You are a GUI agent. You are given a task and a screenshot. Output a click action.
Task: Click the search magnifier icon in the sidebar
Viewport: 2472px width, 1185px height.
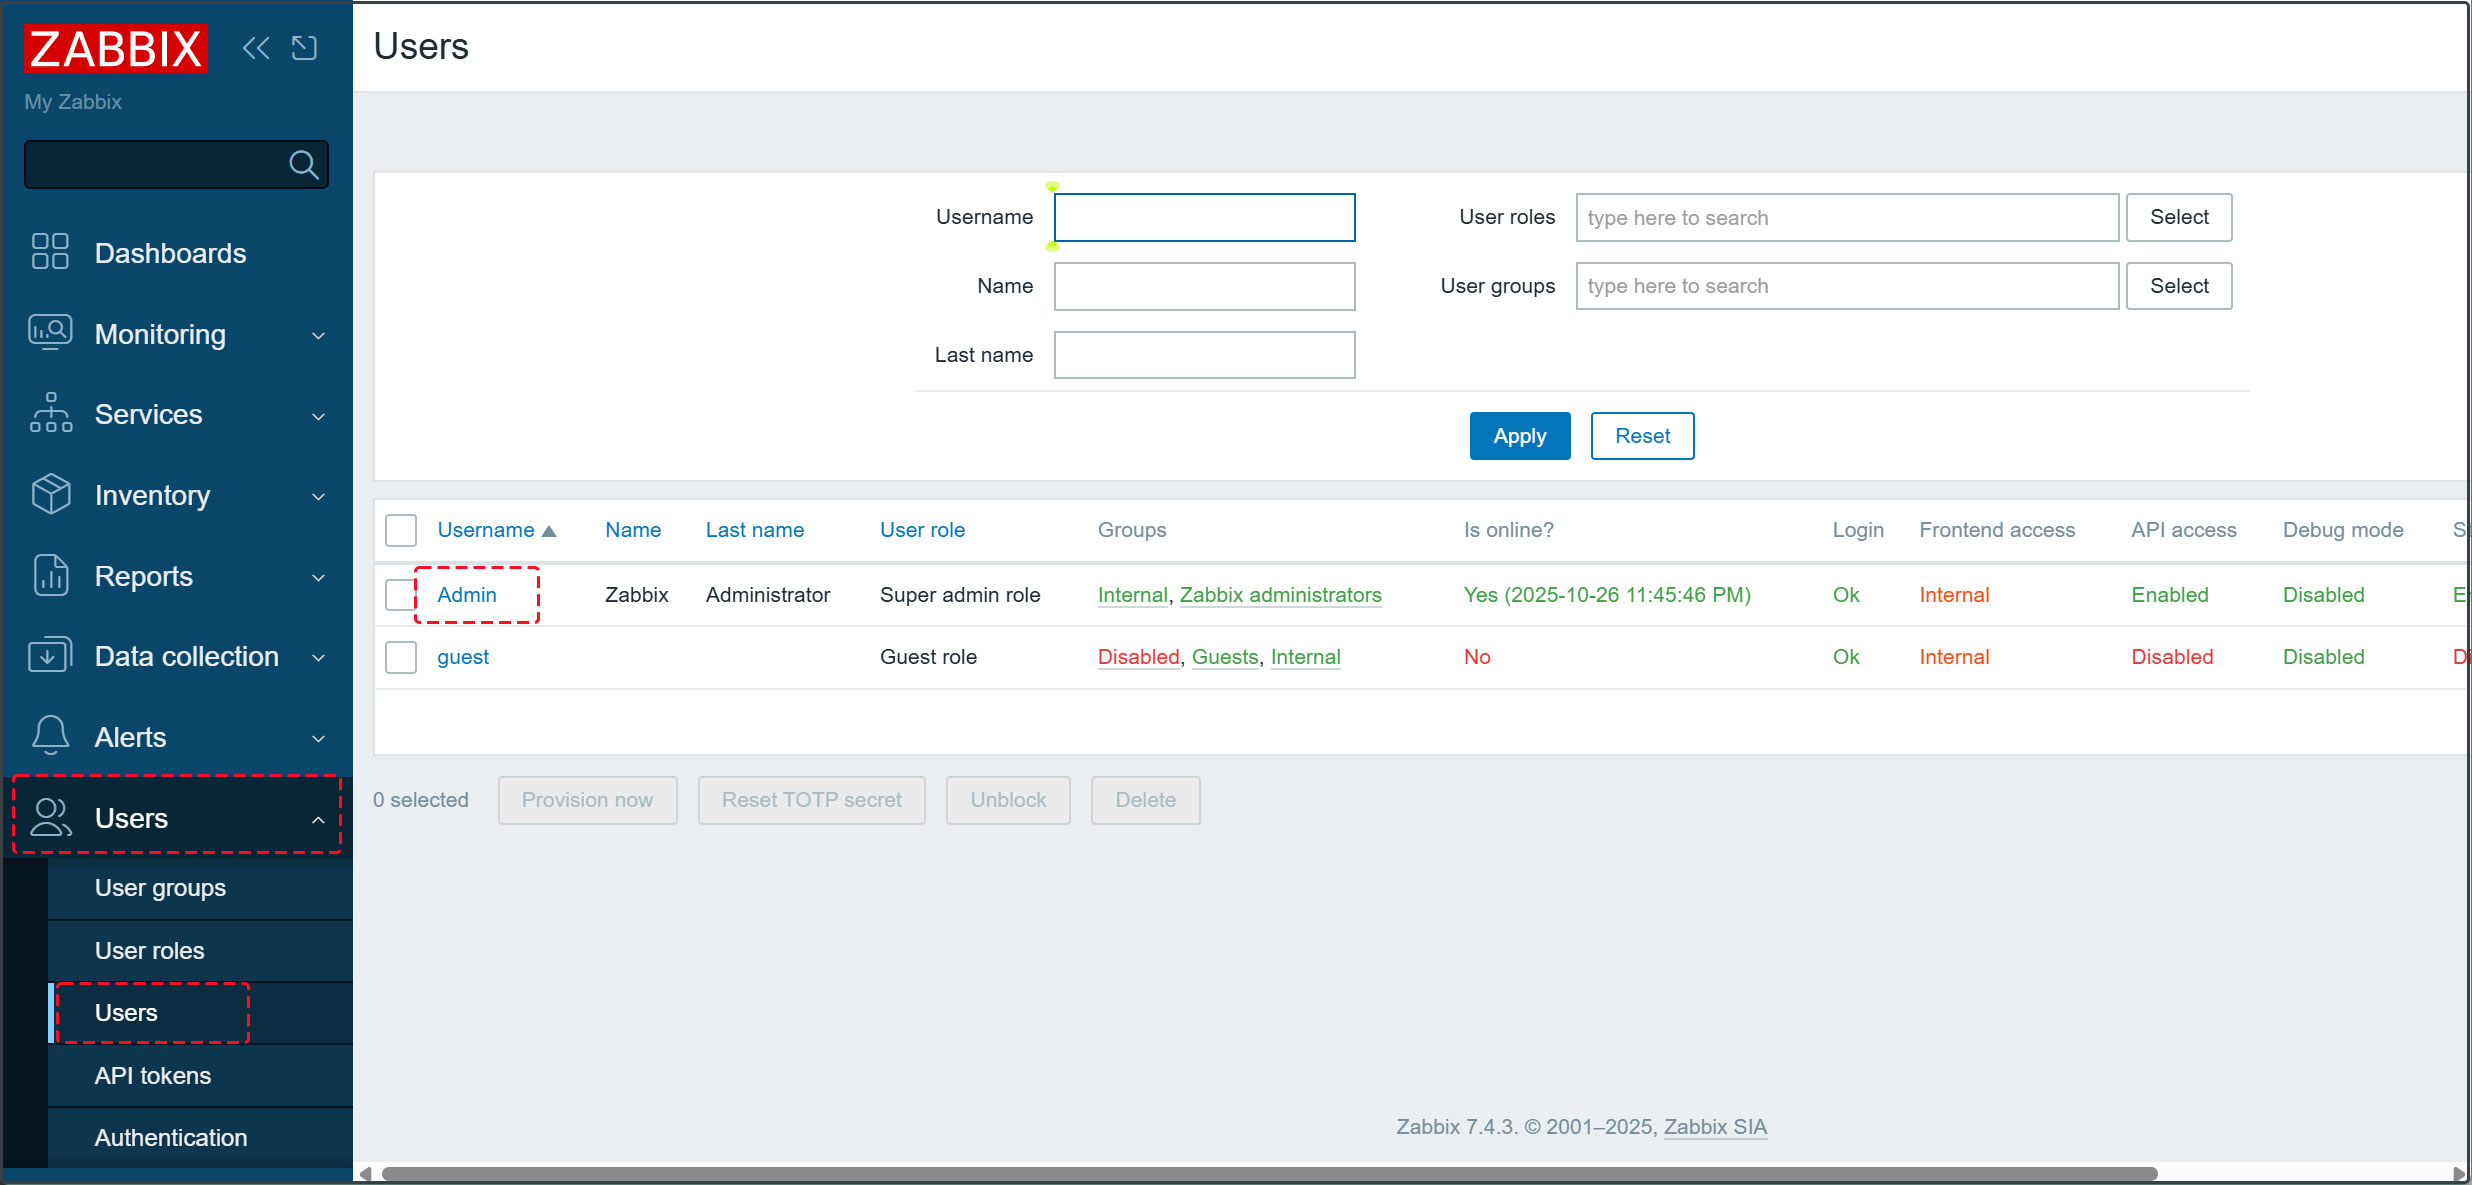[x=303, y=164]
